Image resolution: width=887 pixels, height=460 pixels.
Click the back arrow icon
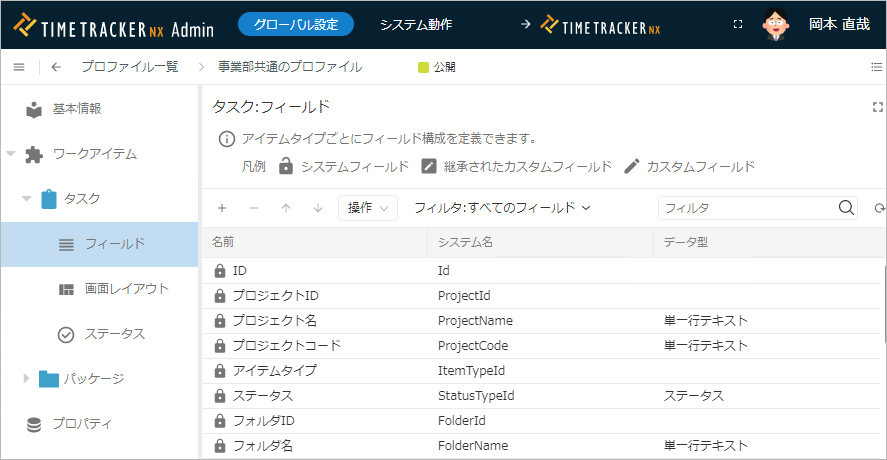[56, 67]
